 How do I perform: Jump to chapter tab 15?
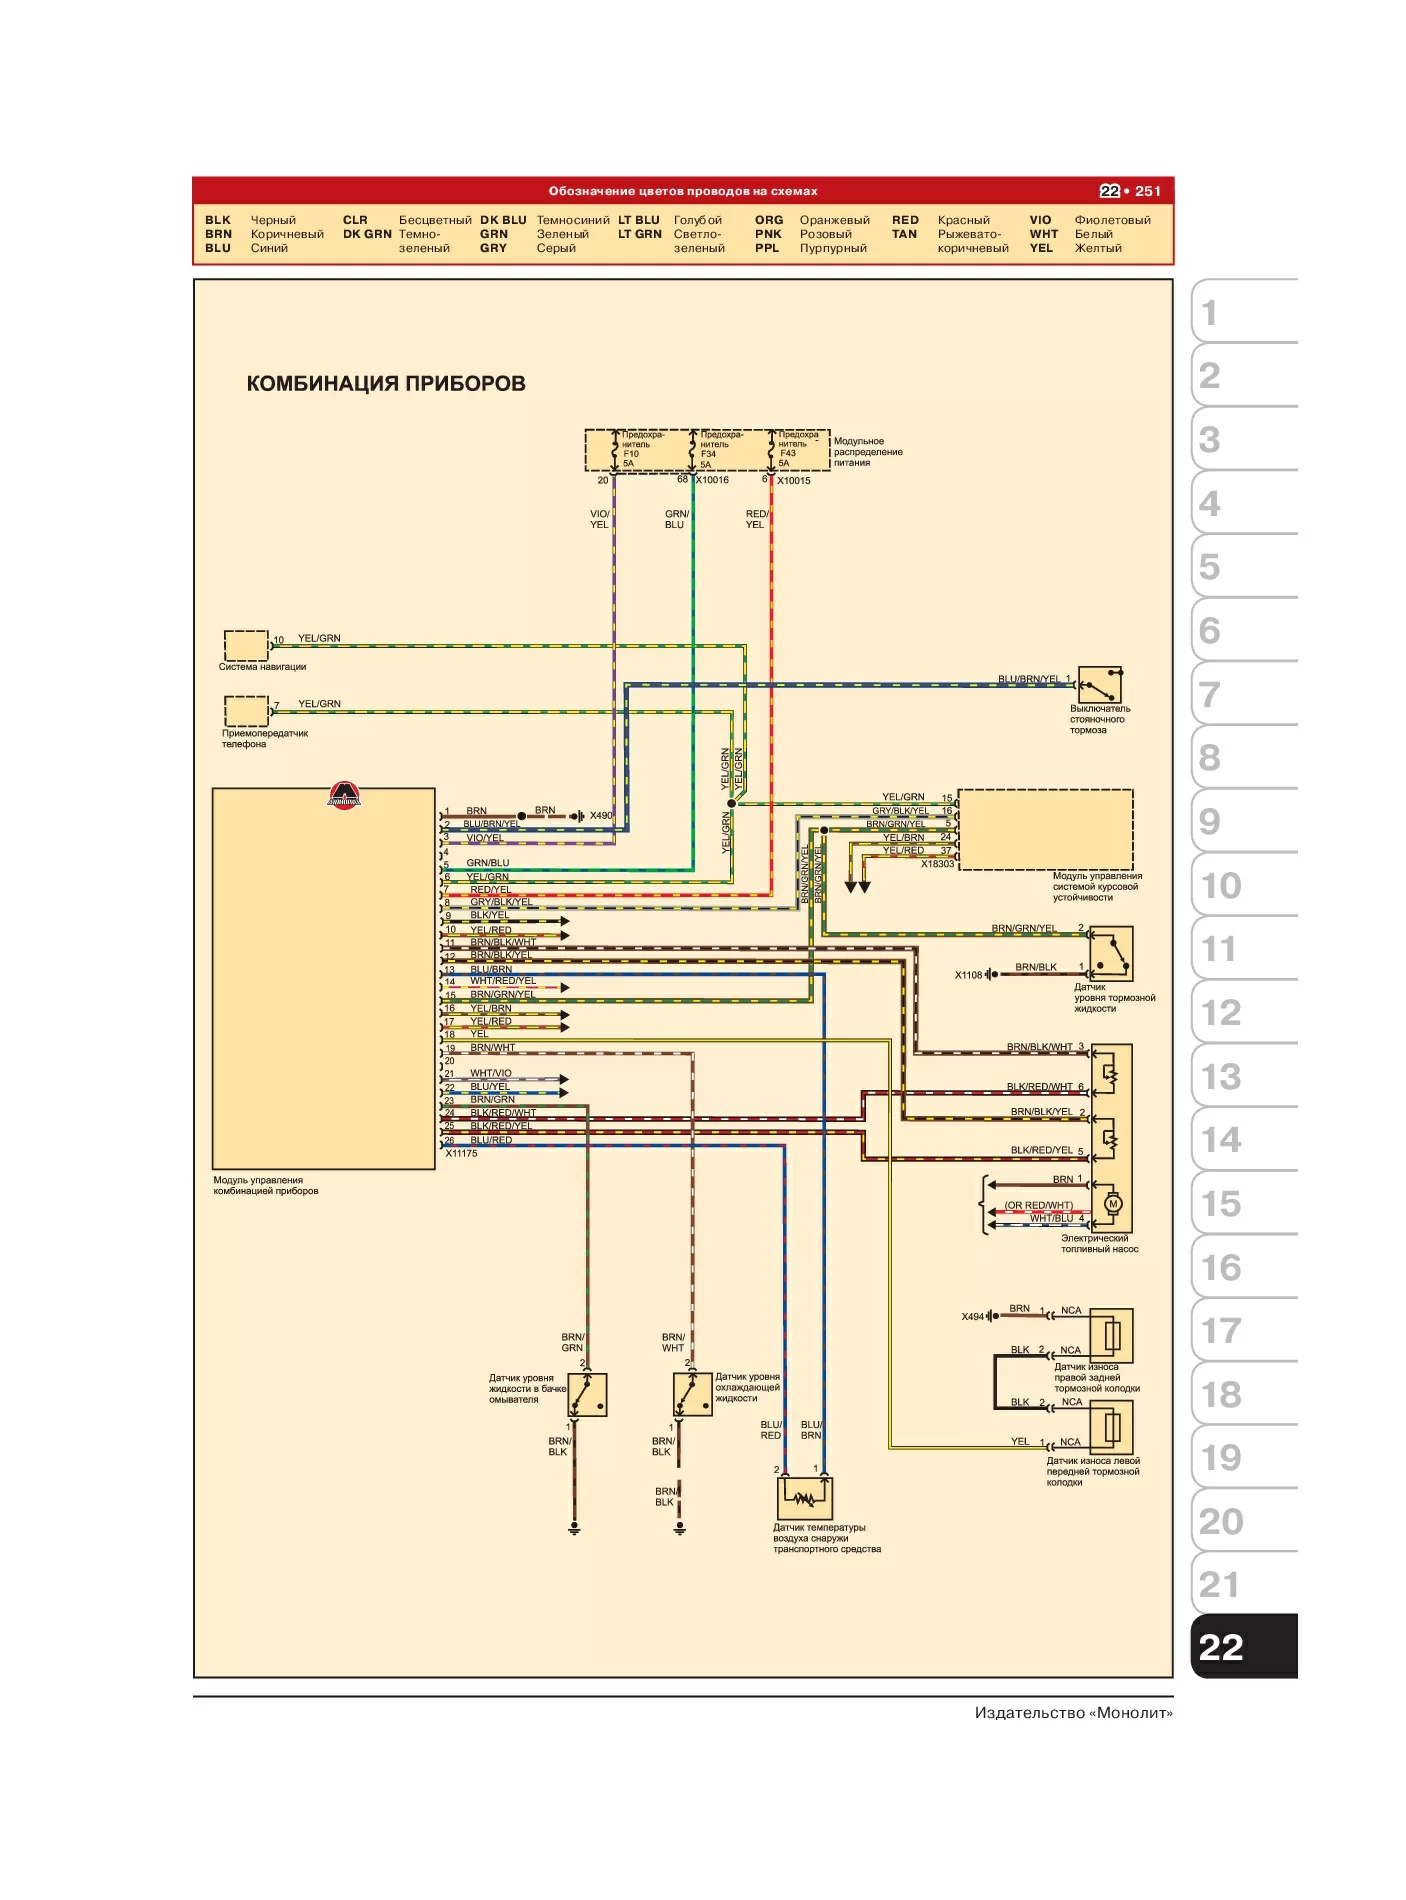1244,1202
